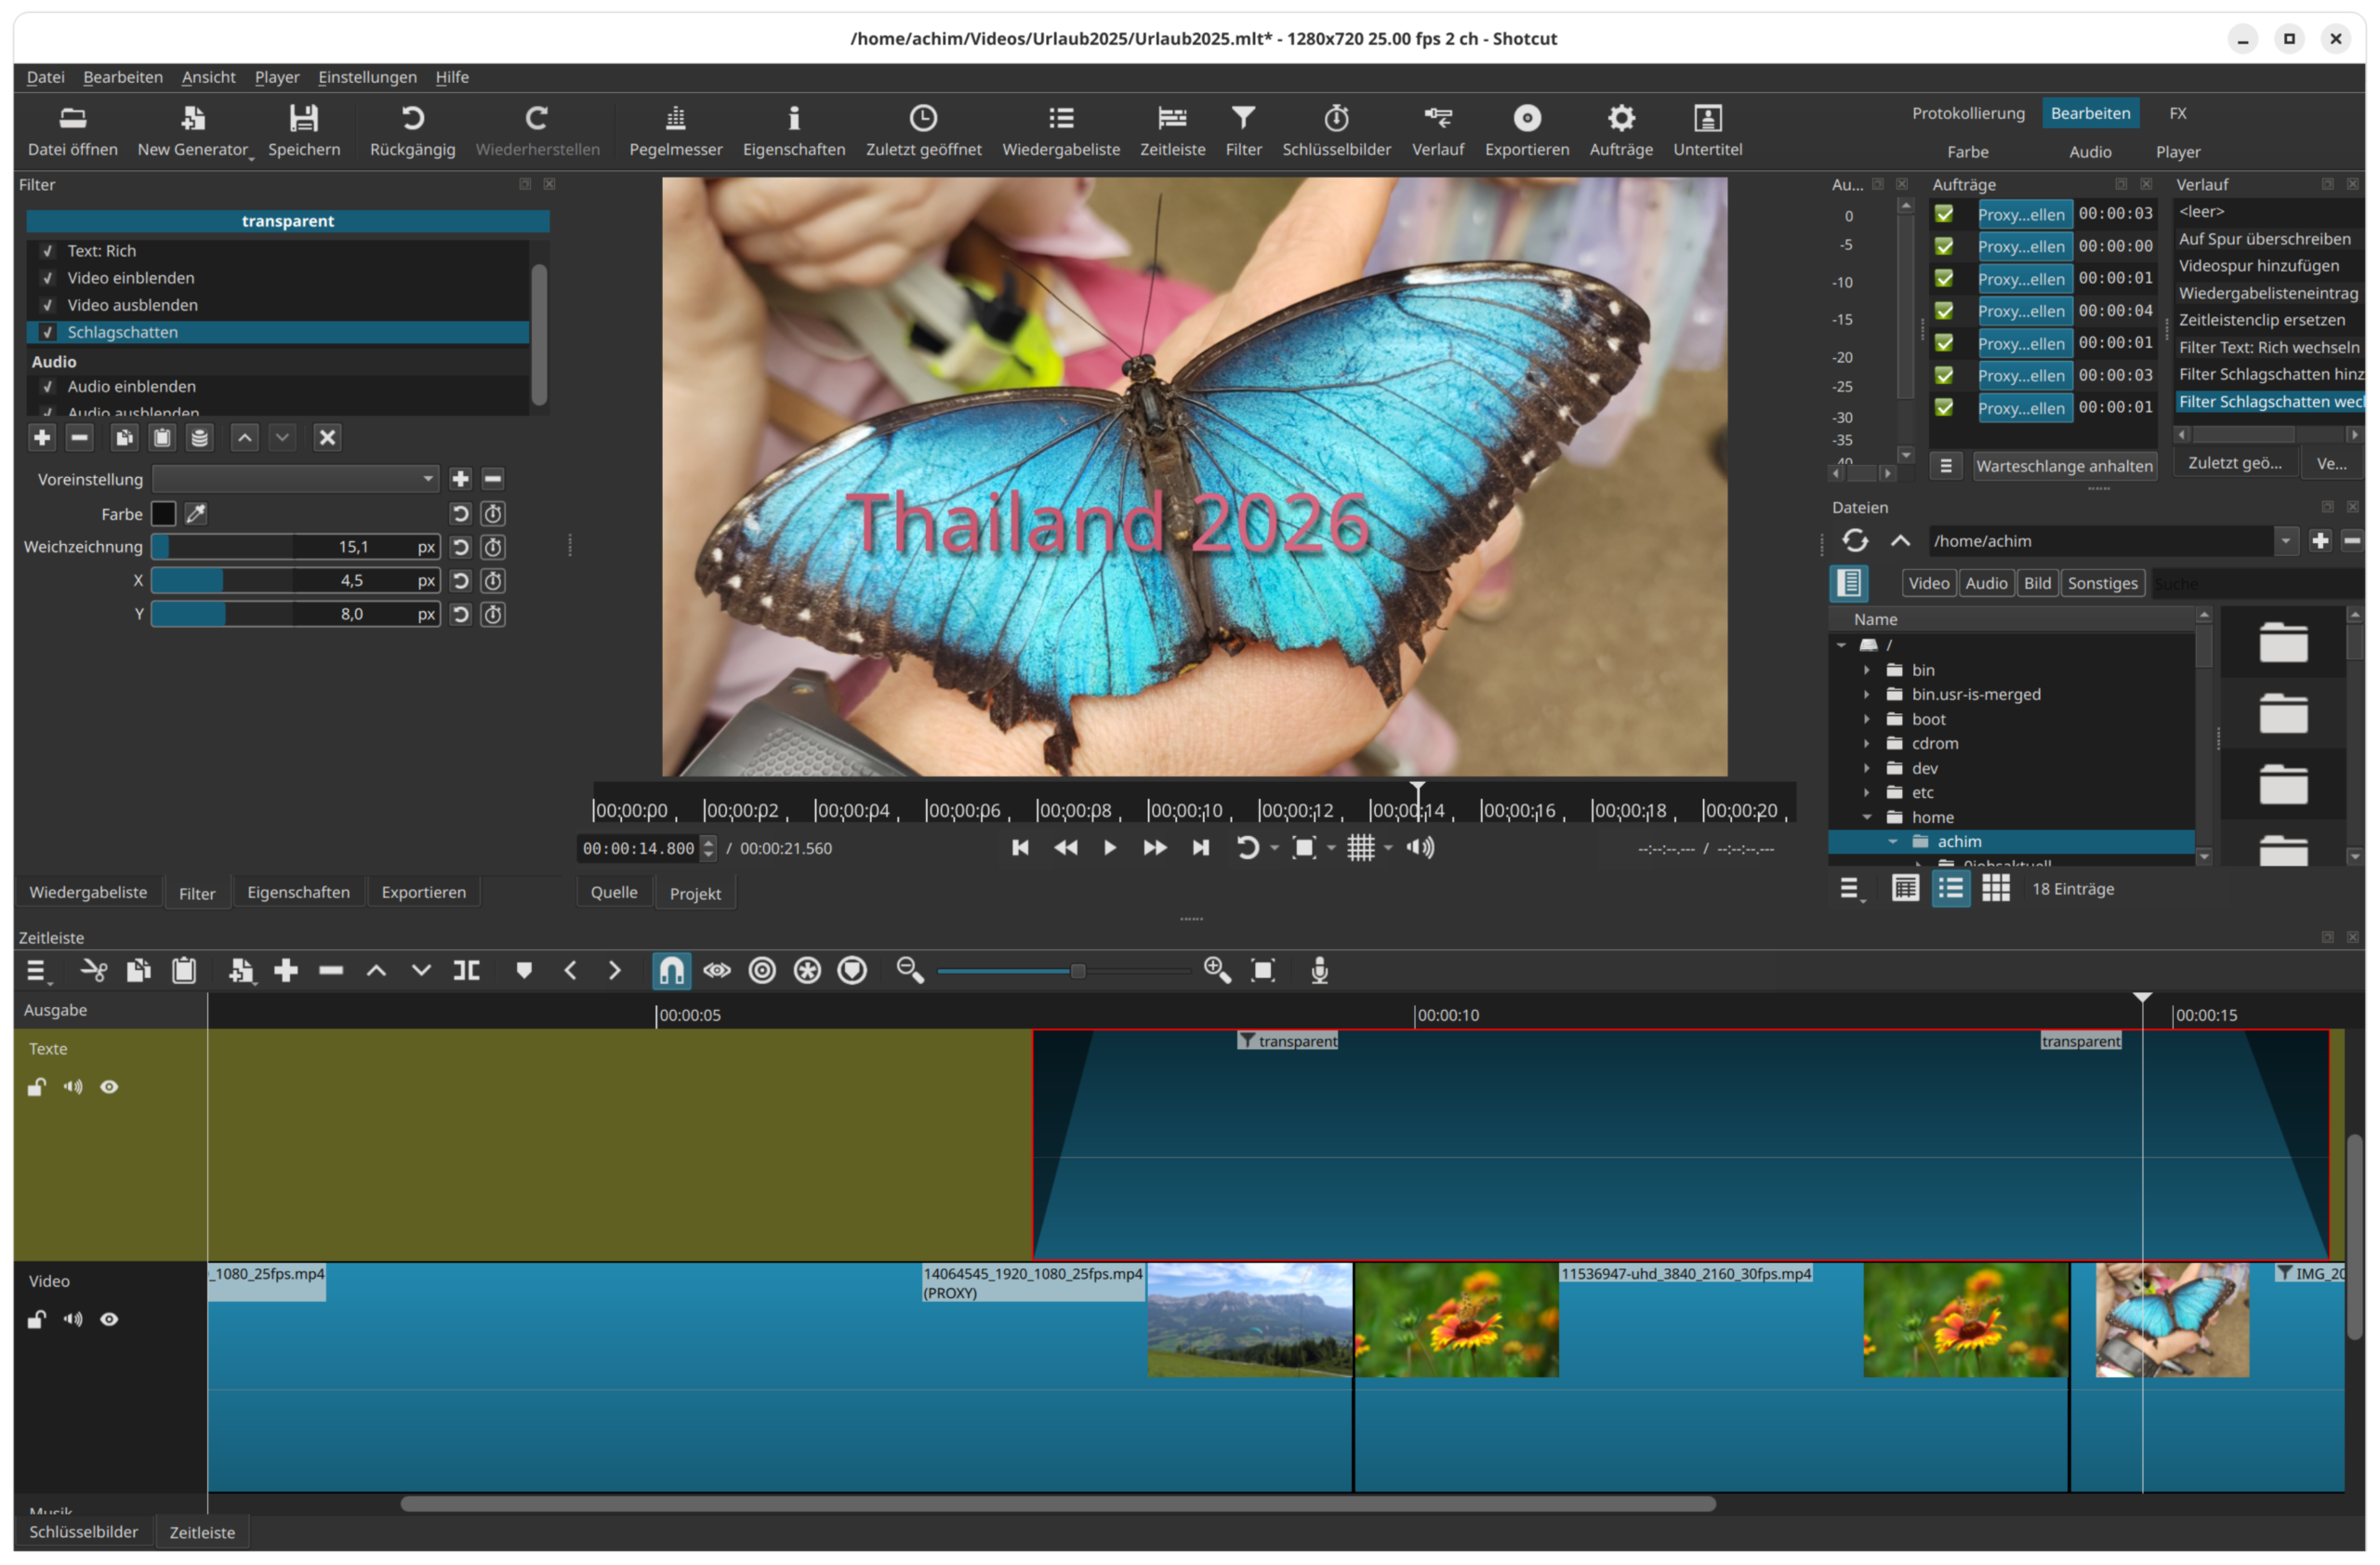Split clip at playhead icon
Screen dimensions: 2380x1565
coord(467,970)
